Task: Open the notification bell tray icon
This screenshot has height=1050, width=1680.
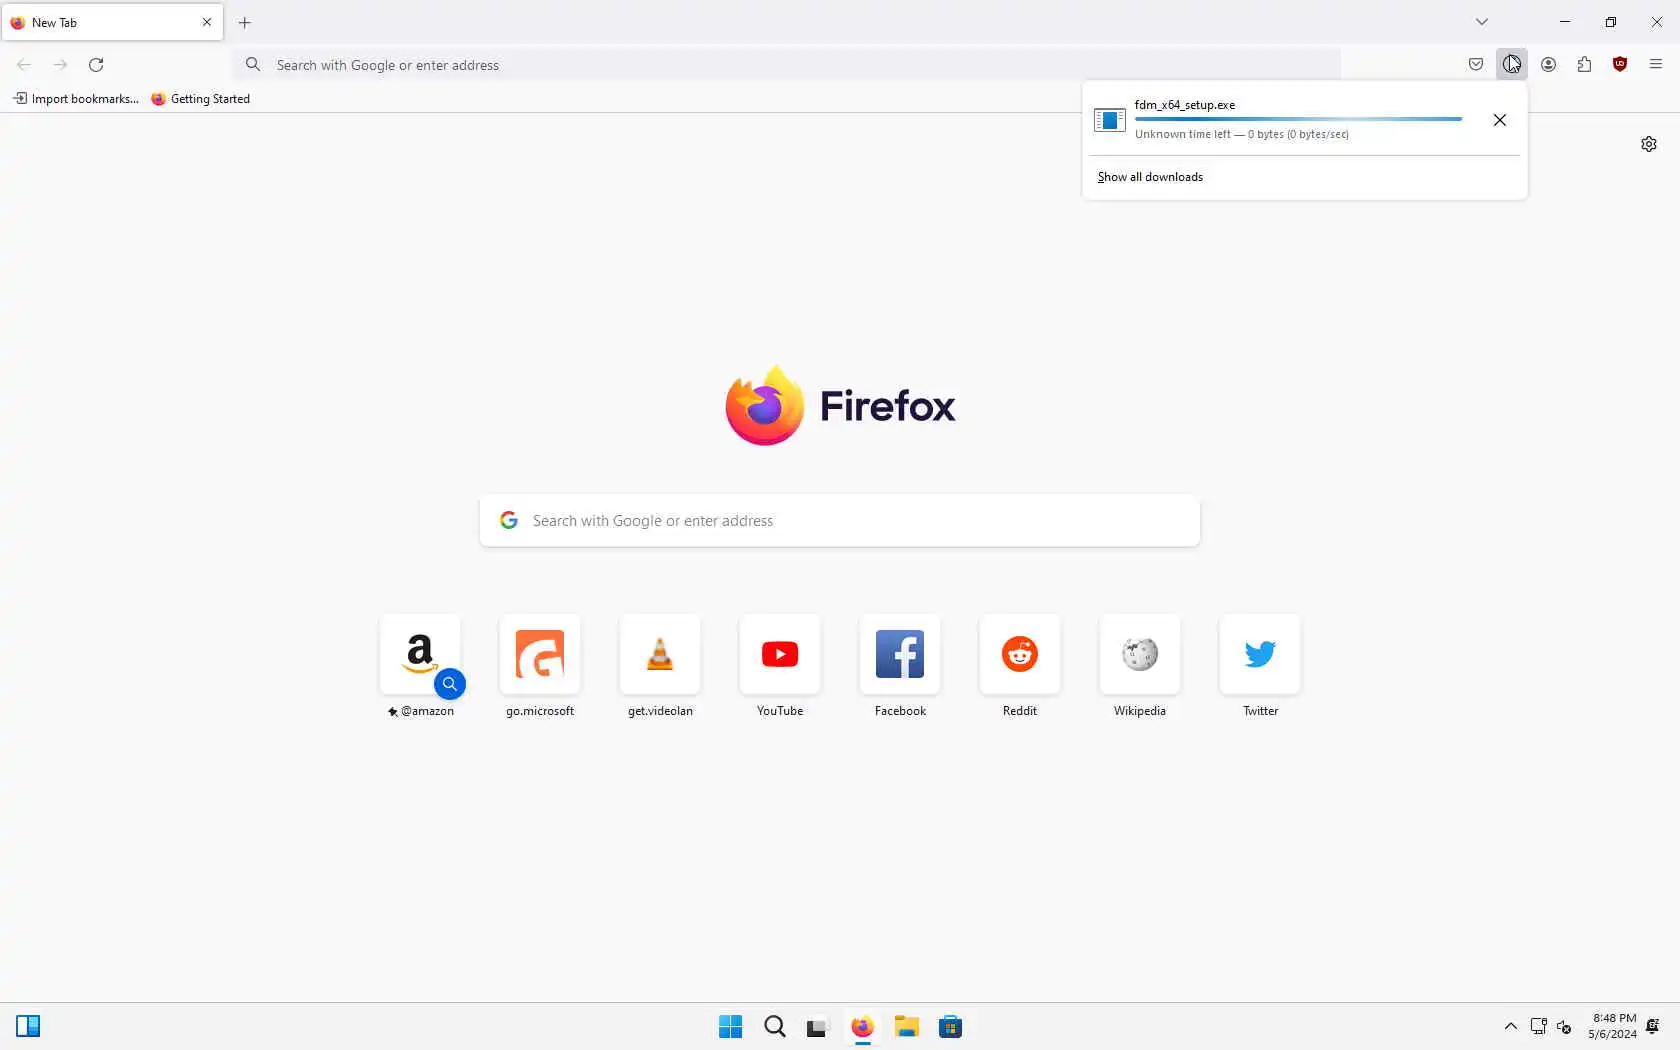Action: tap(1653, 1027)
